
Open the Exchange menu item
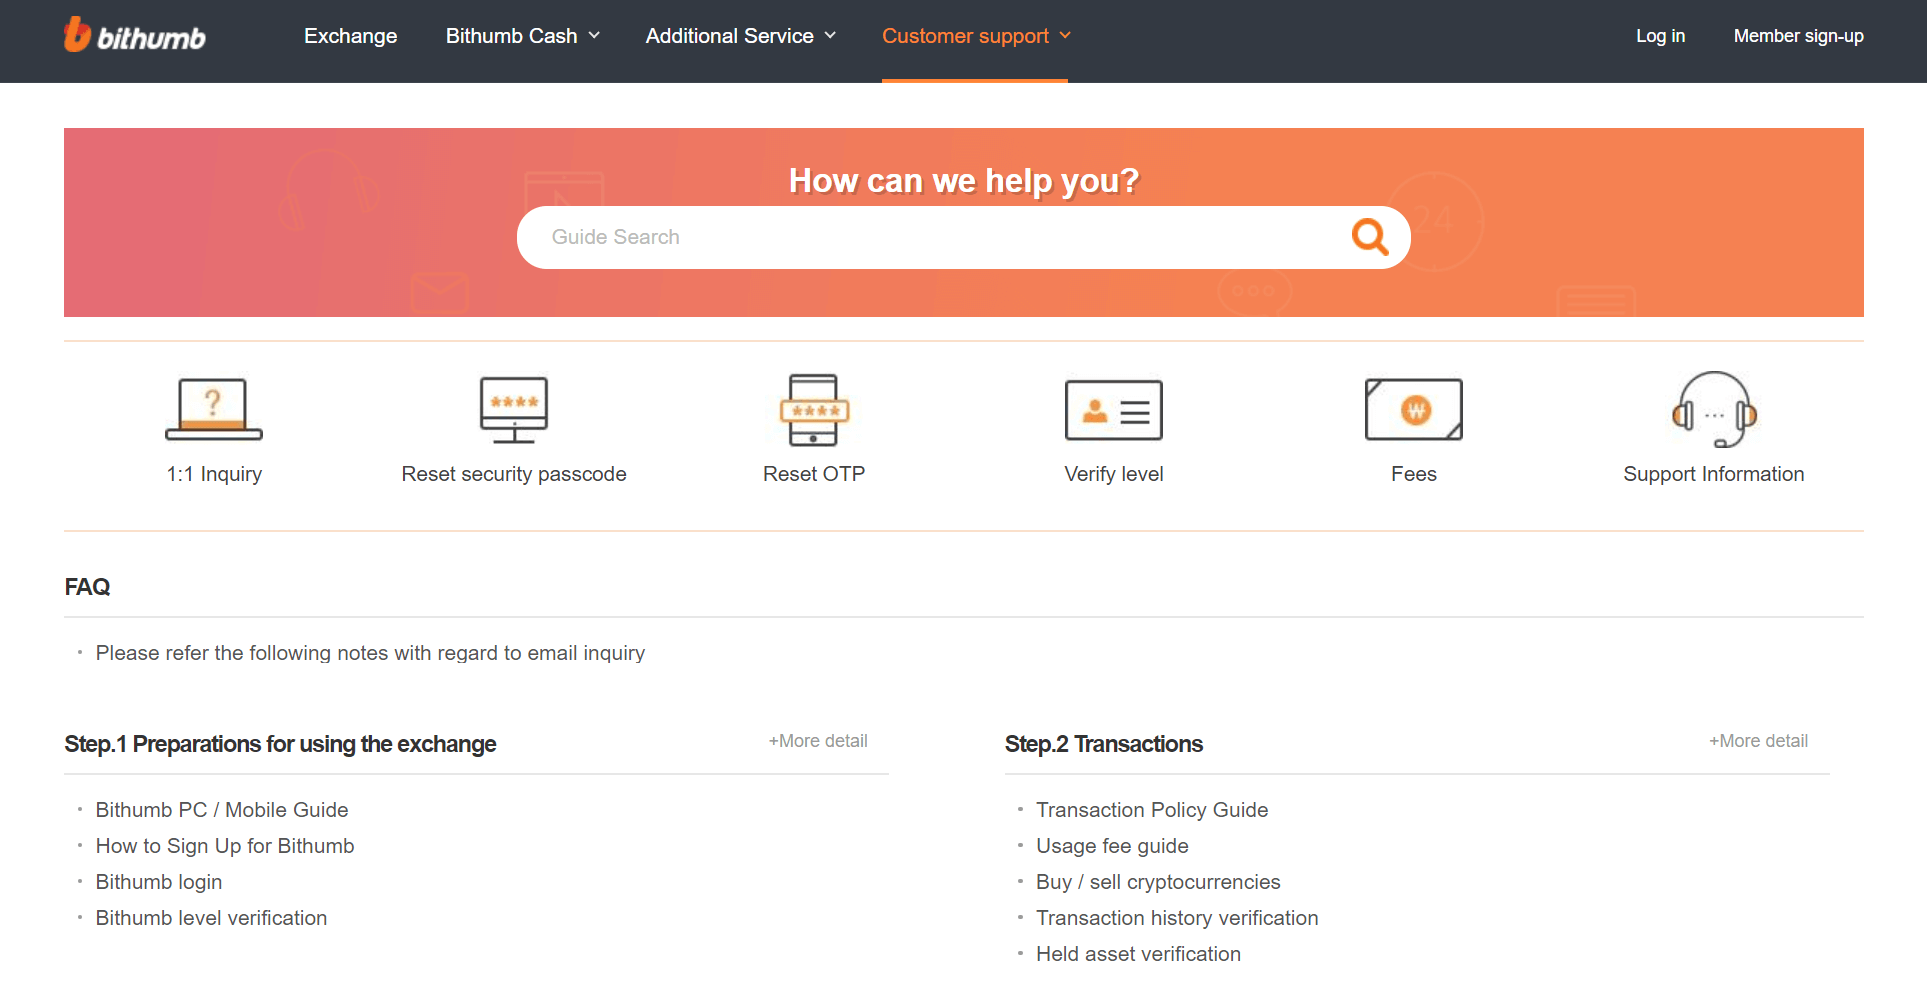[x=351, y=36]
